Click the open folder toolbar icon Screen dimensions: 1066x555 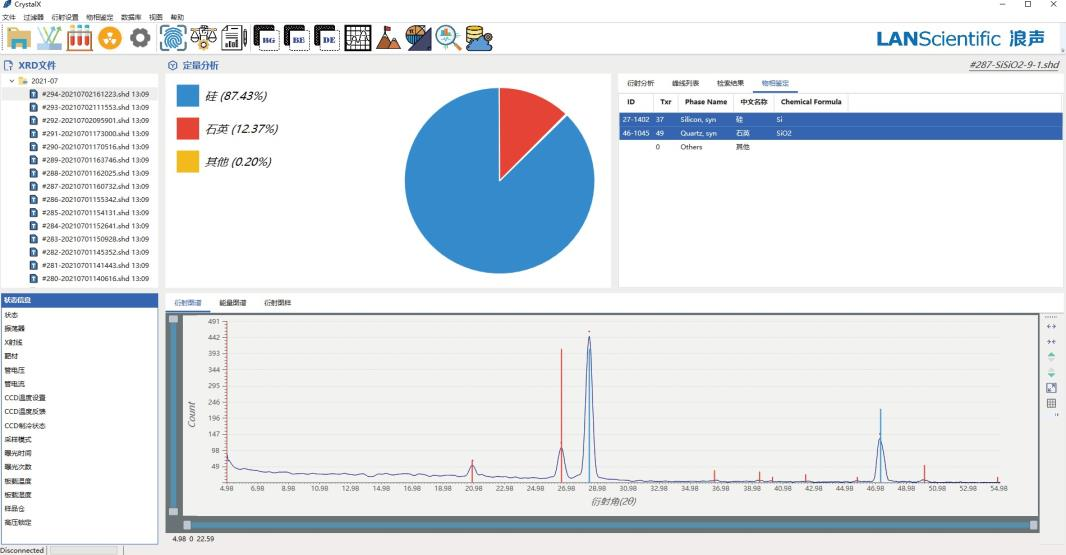[20, 38]
